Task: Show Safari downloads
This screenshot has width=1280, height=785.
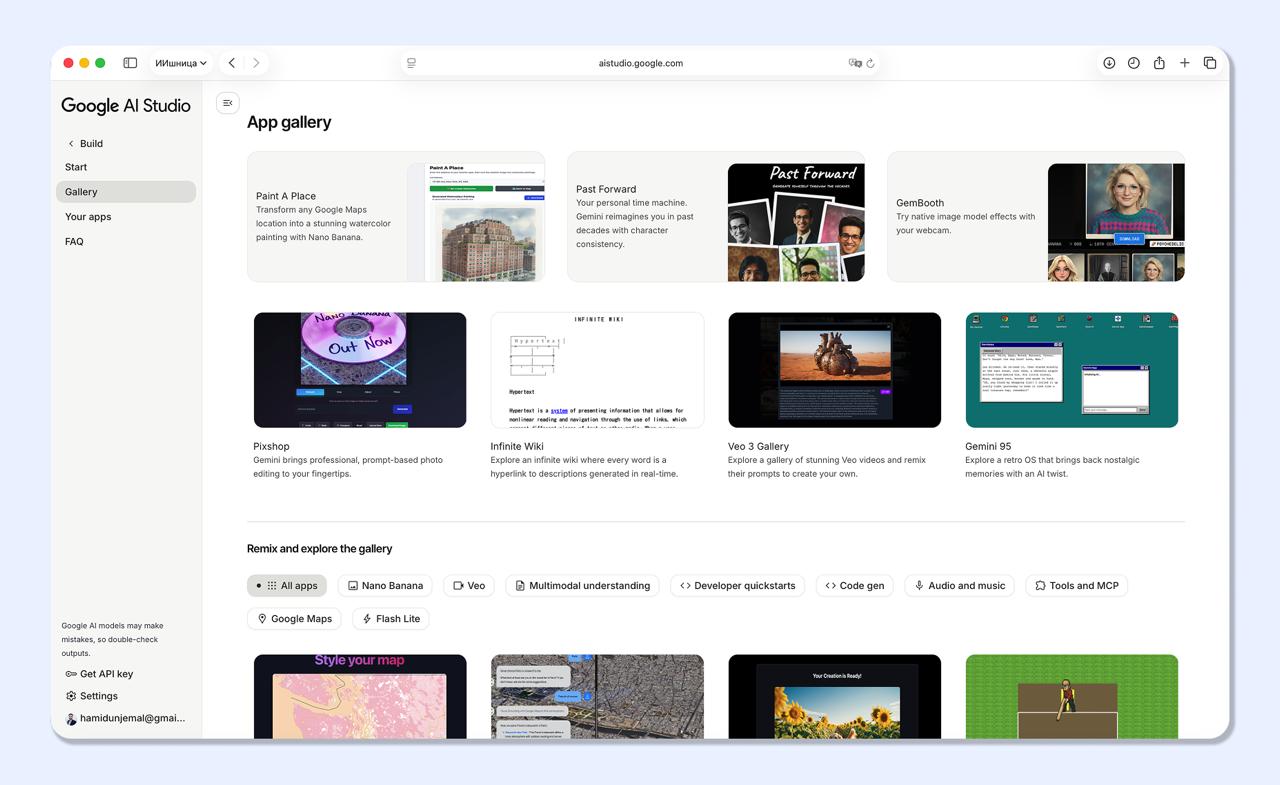Action: tap(1109, 63)
